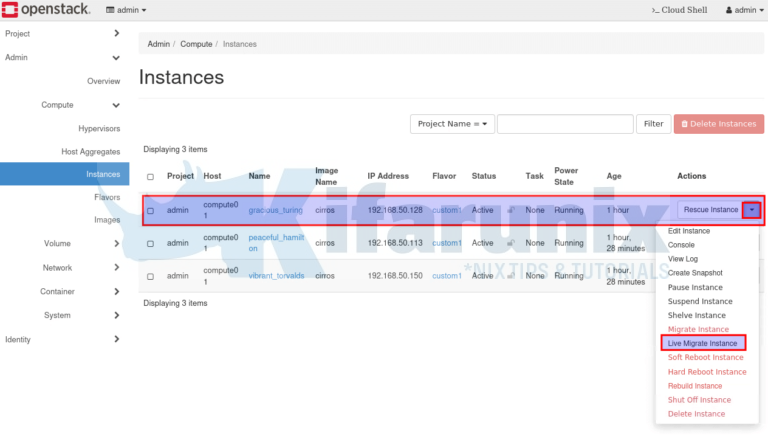This screenshot has height=439, width=768.
Task: Click IP address 192.168.50.113 cell
Action: click(x=395, y=243)
